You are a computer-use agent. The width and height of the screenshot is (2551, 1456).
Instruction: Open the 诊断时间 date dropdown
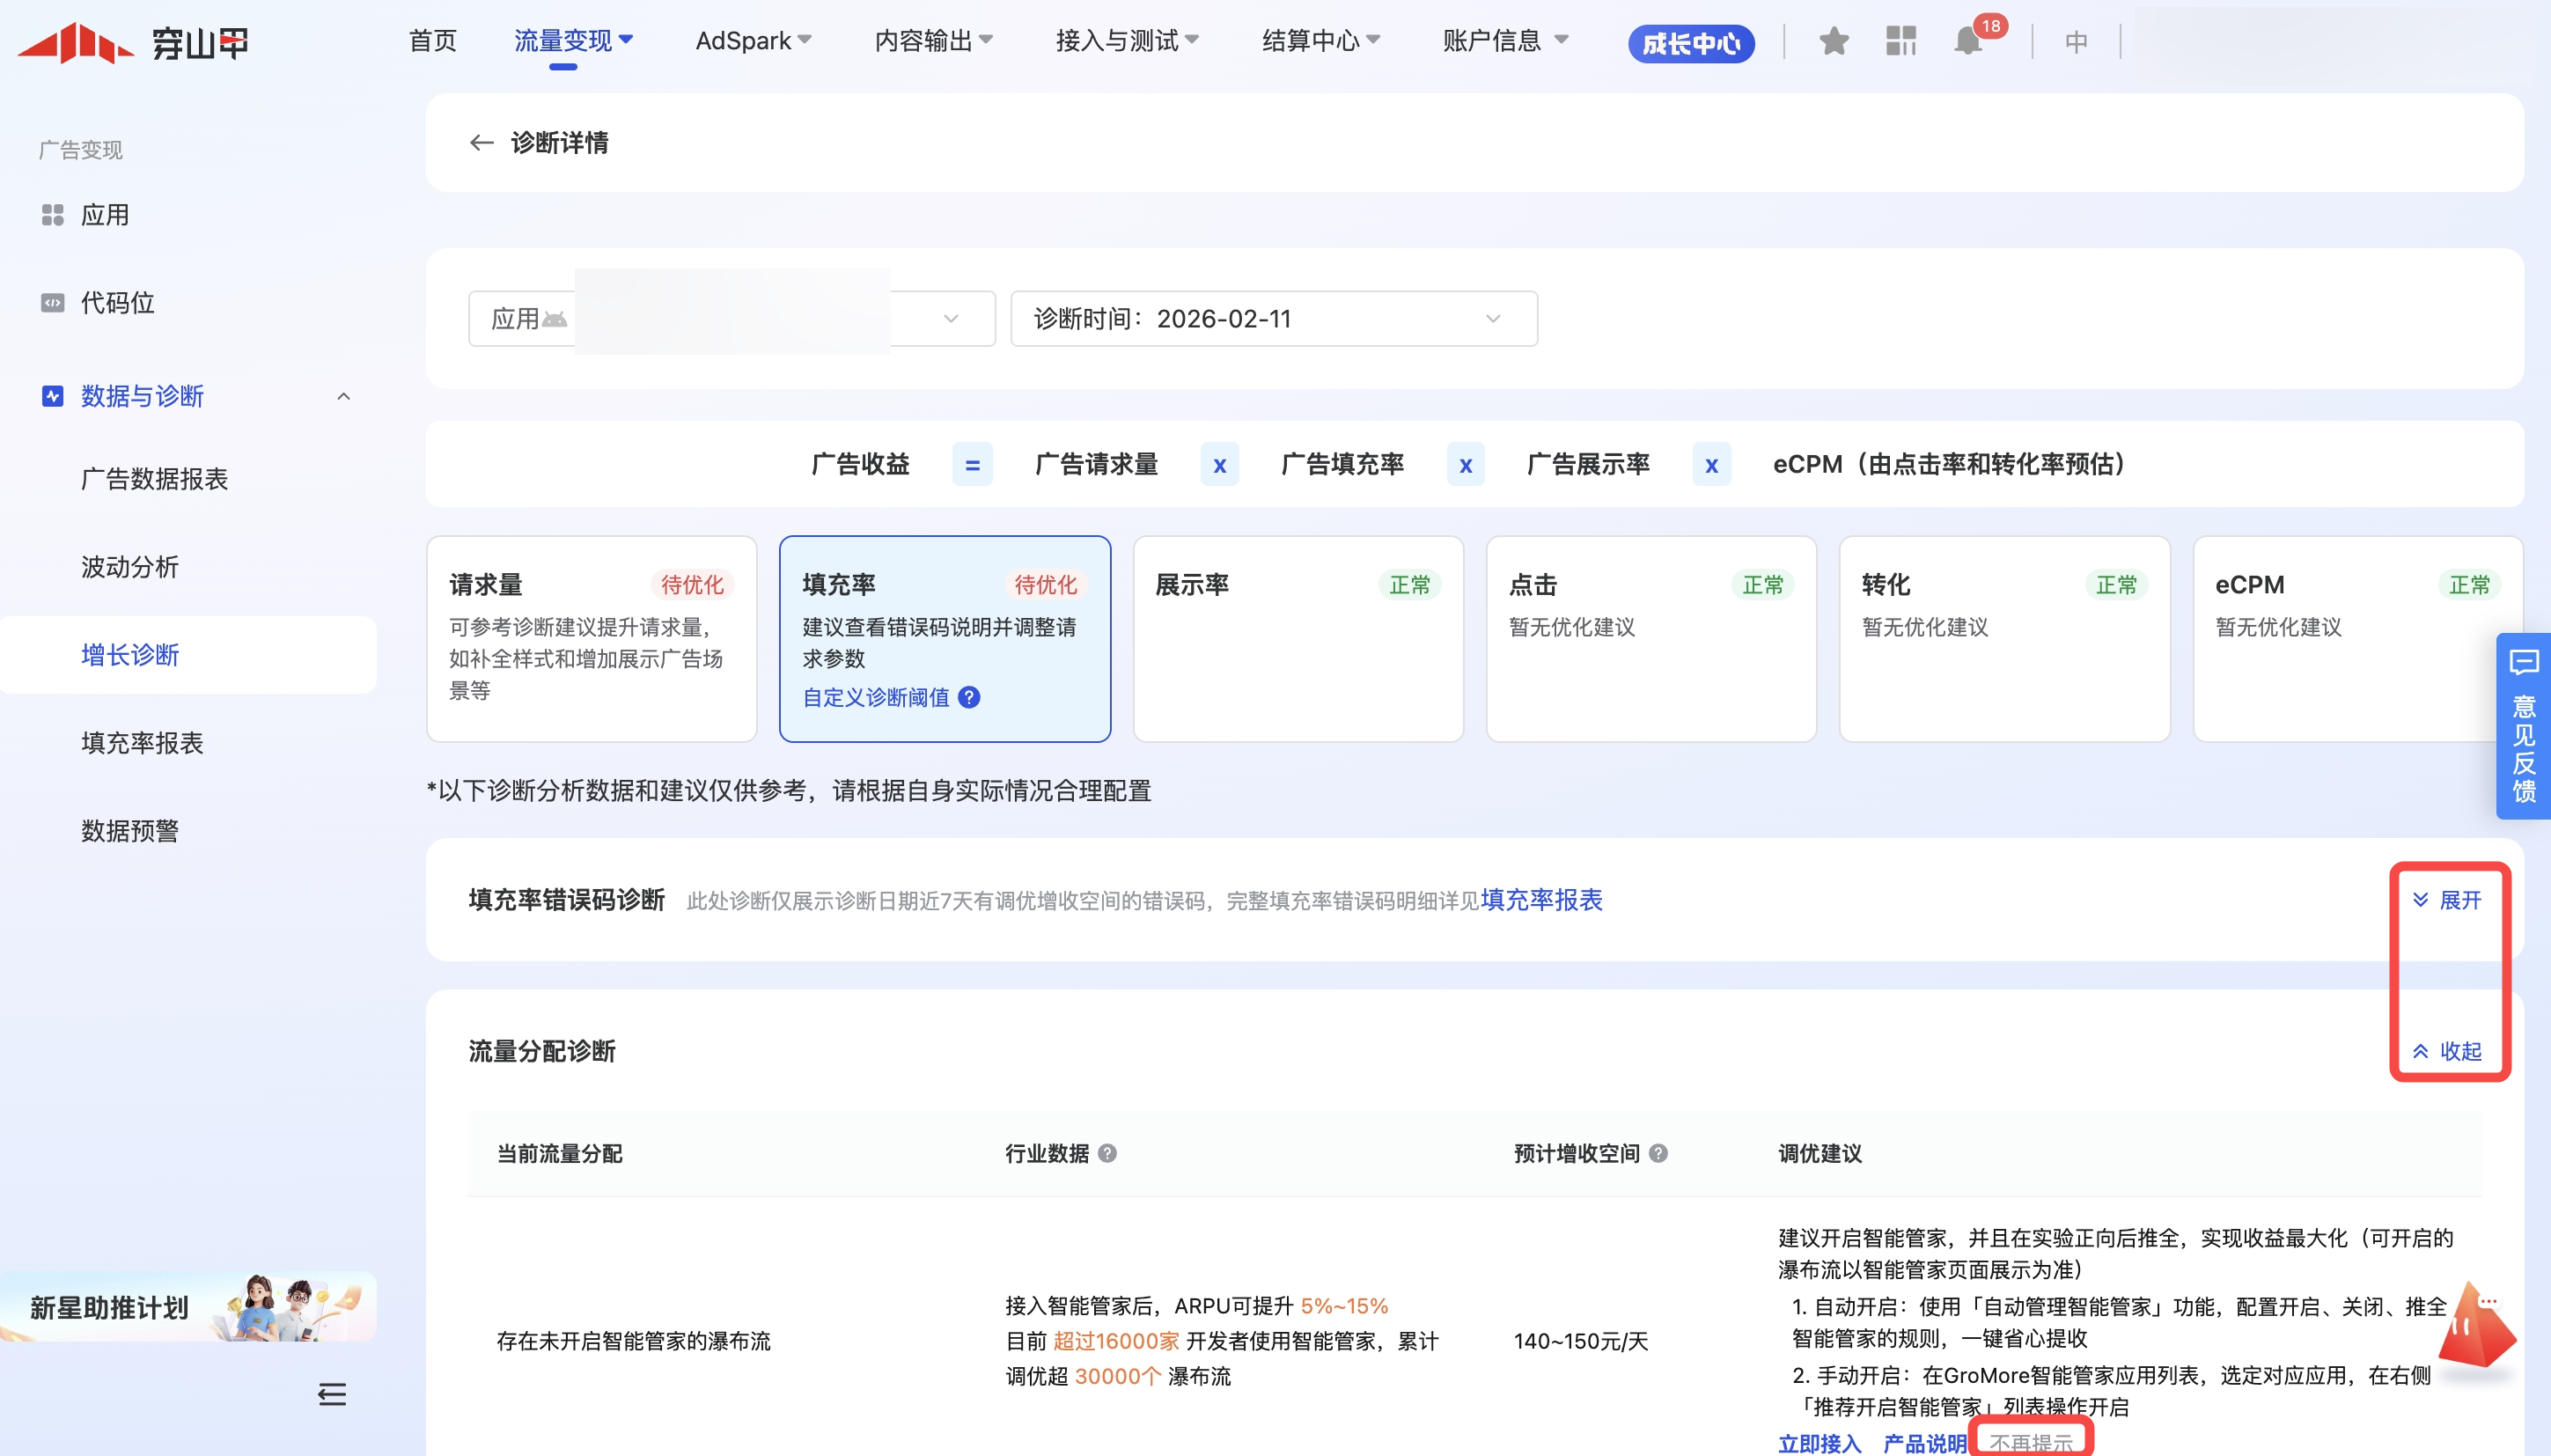pyautogui.click(x=1273, y=319)
